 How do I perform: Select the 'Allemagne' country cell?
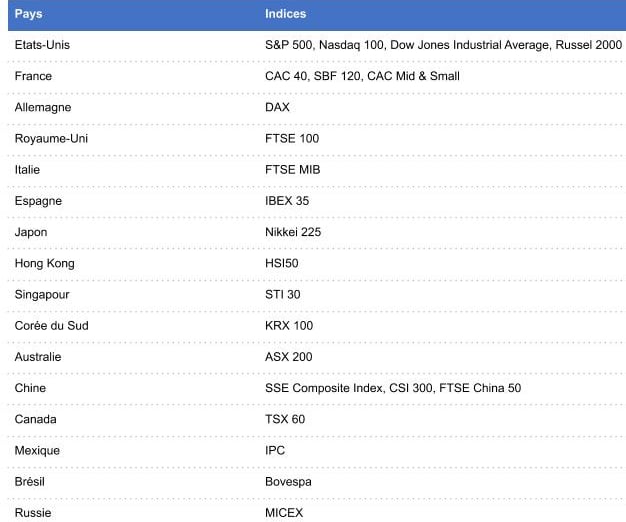tap(43, 107)
